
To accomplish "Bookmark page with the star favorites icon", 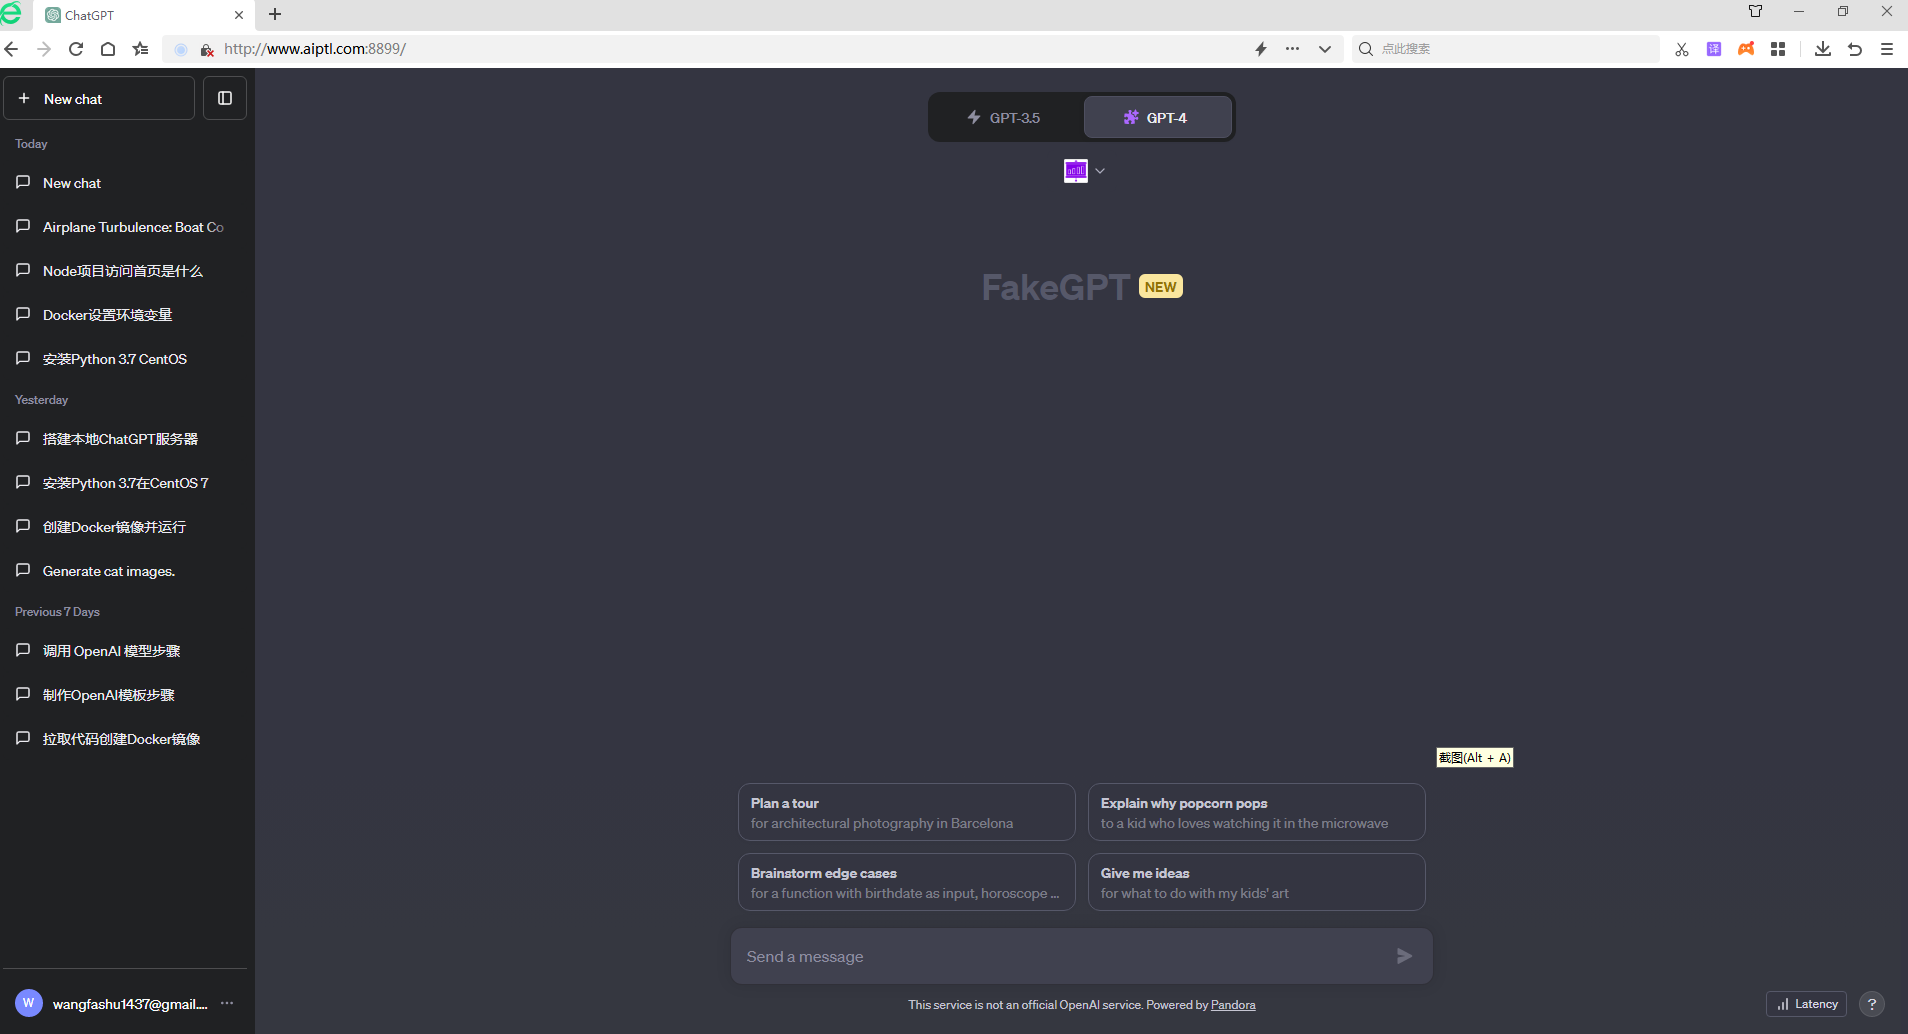I will pos(141,49).
